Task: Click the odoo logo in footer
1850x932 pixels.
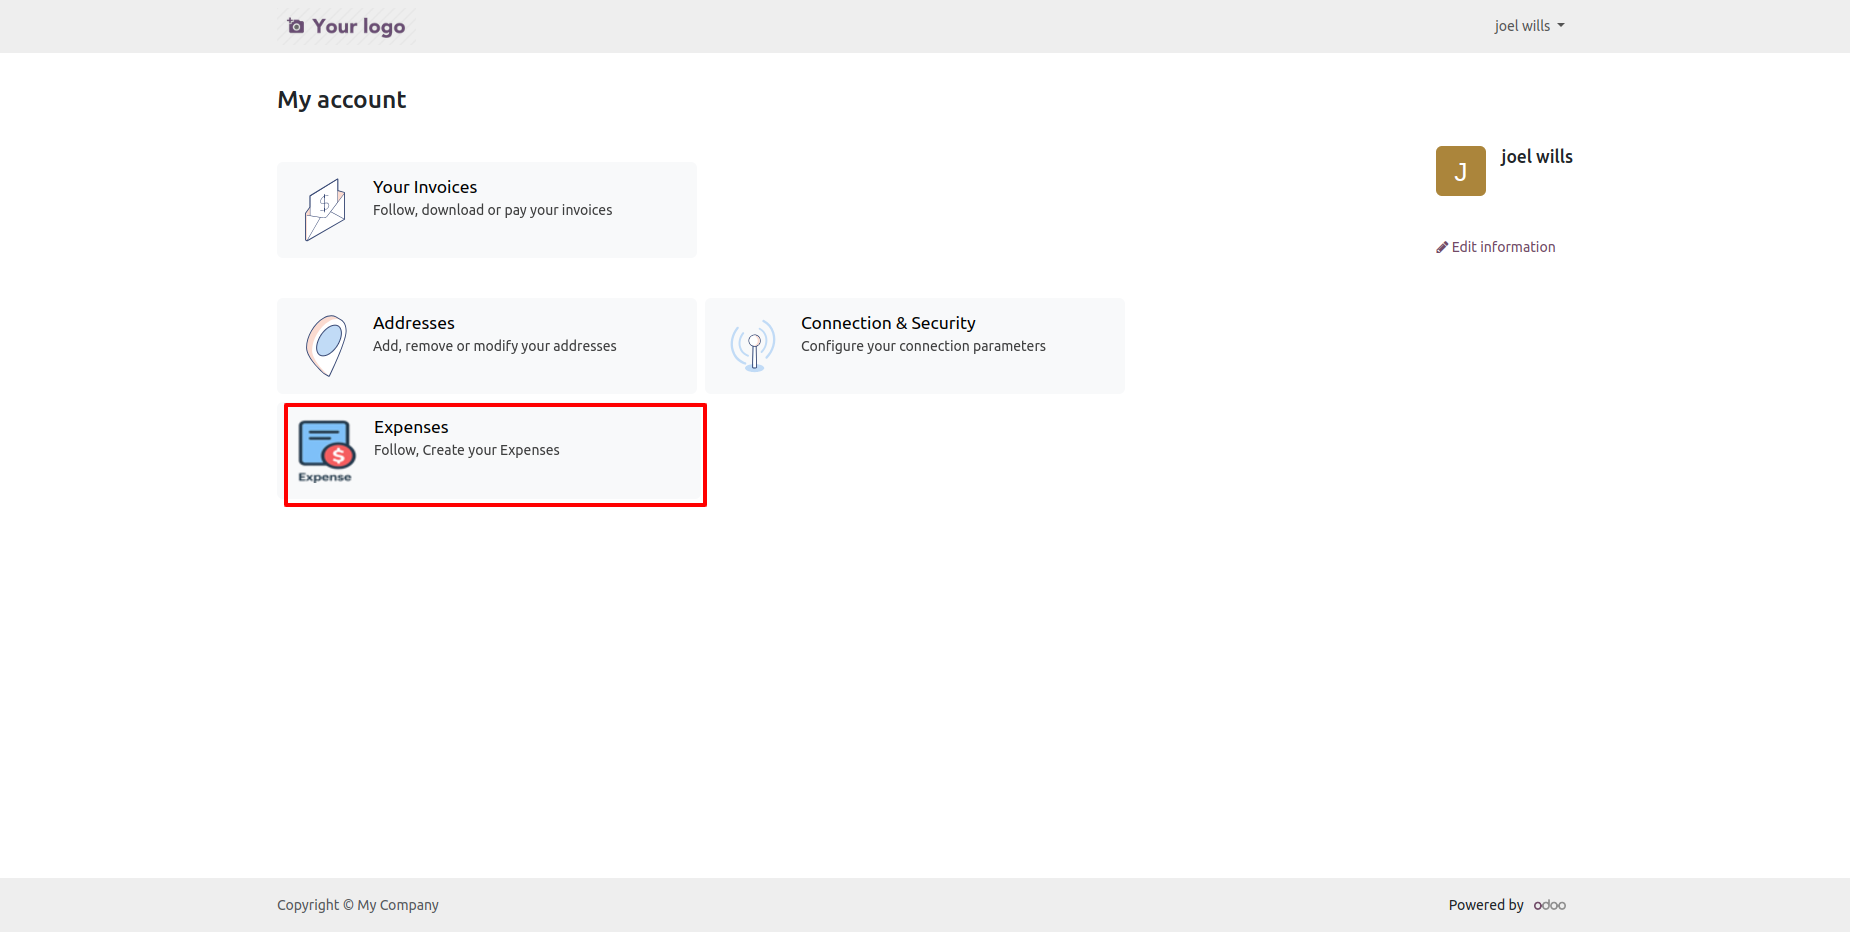Action: coord(1549,905)
